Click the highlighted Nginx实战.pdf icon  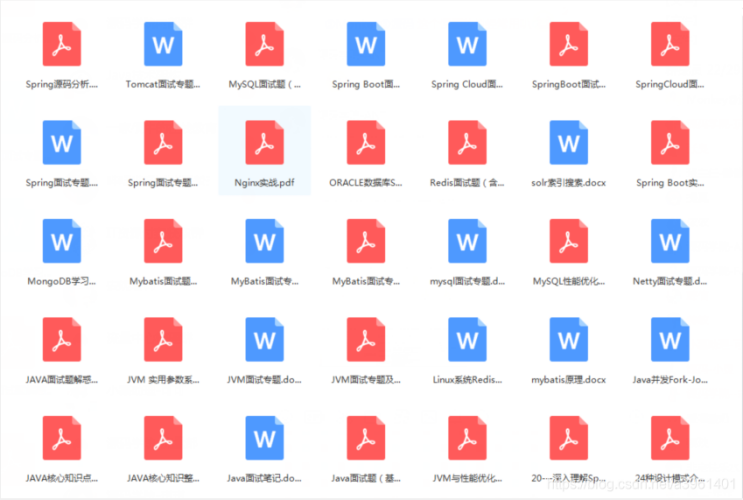point(264,143)
